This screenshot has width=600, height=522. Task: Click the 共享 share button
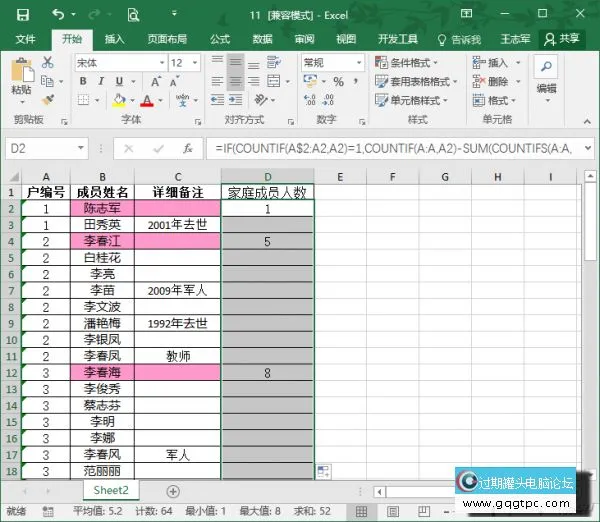(561, 39)
